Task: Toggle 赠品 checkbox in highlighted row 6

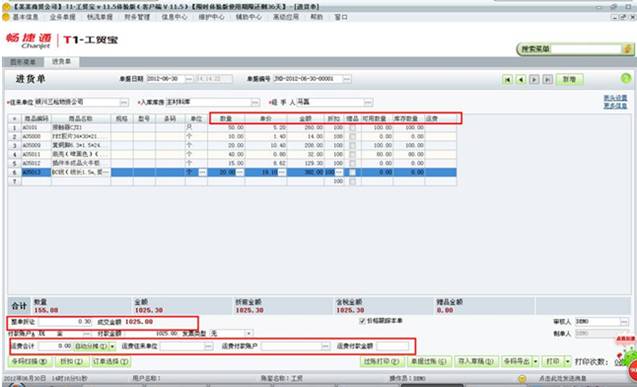Action: [x=352, y=172]
